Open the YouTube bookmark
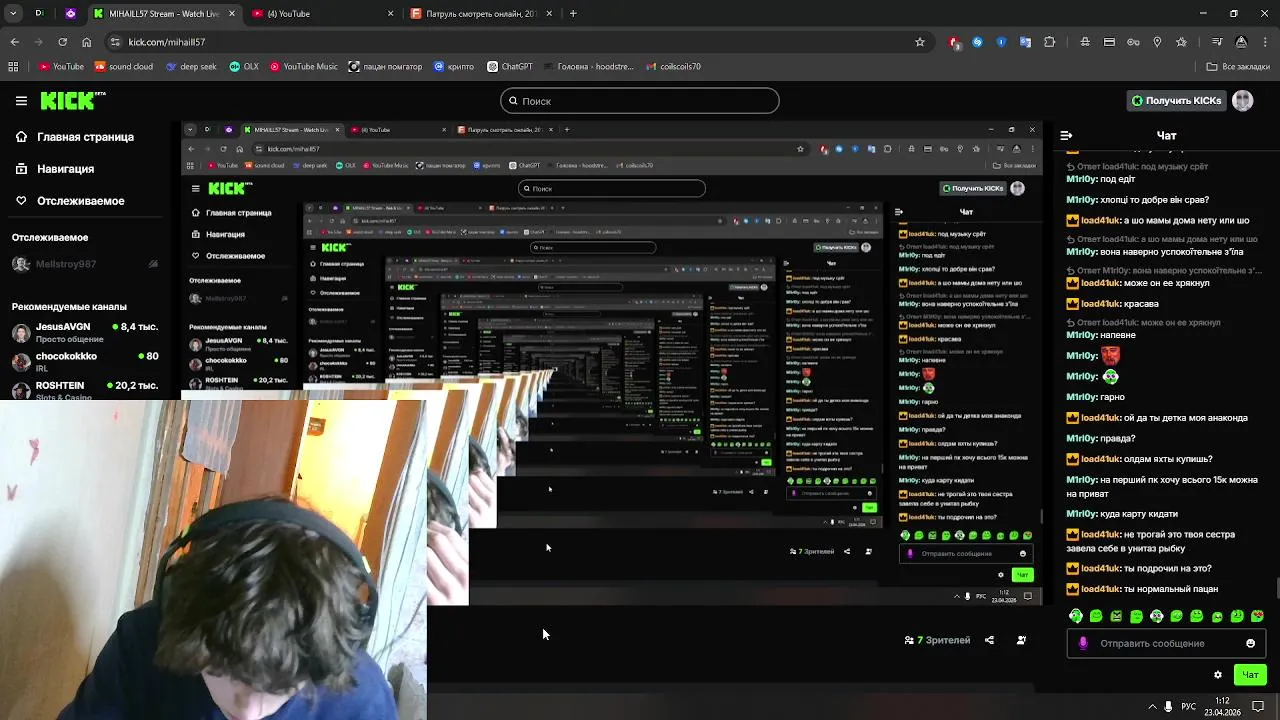This screenshot has height=720, width=1280. [x=61, y=67]
